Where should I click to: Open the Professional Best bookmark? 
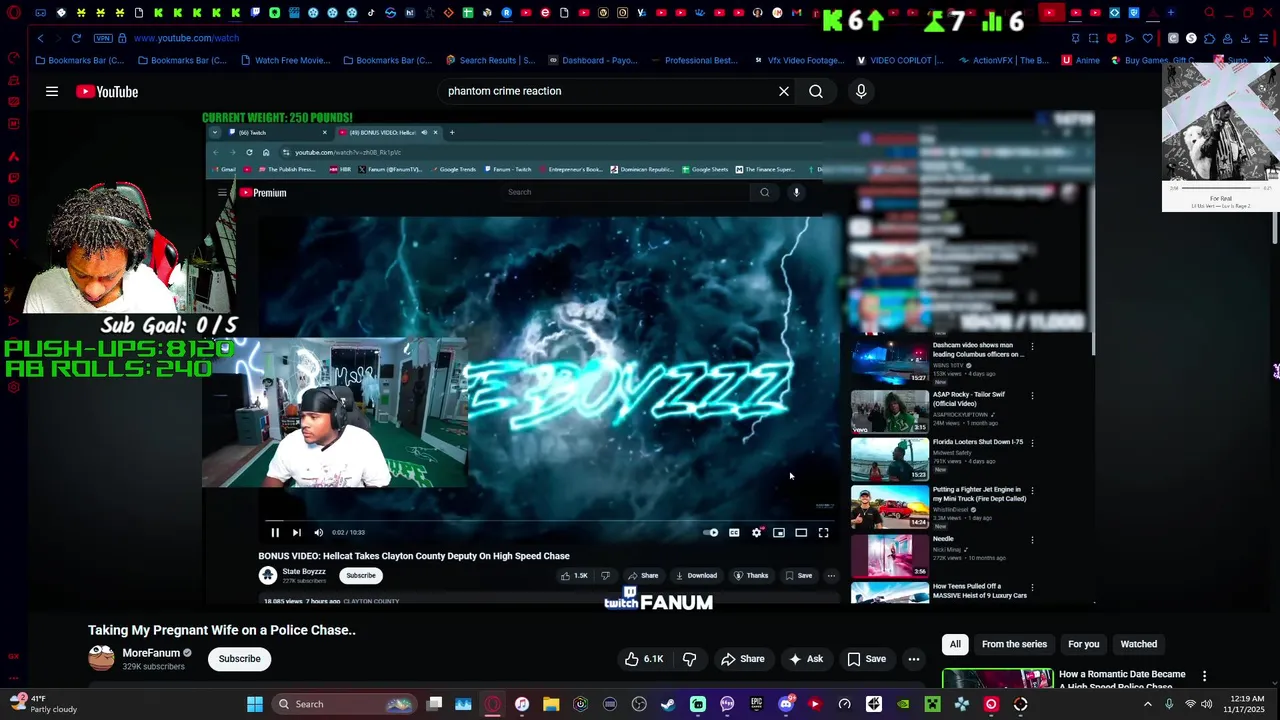[x=695, y=60]
